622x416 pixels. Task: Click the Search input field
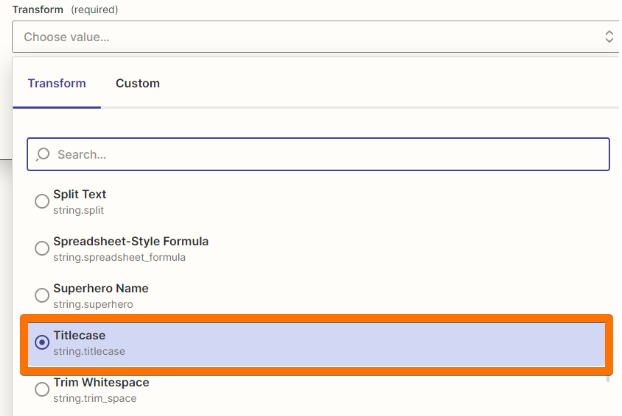click(x=318, y=154)
